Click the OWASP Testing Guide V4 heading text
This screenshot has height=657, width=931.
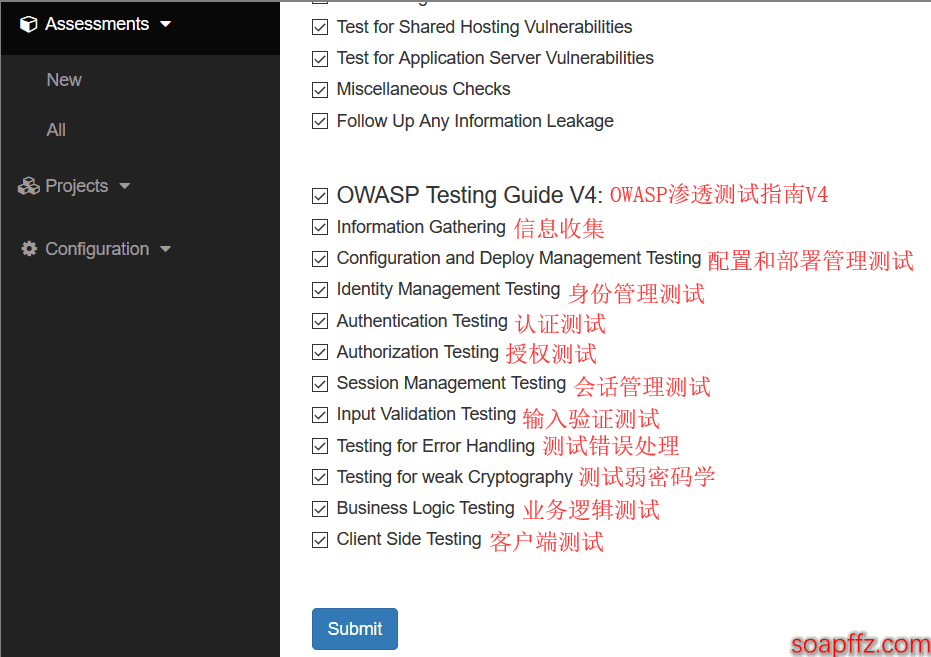(470, 195)
